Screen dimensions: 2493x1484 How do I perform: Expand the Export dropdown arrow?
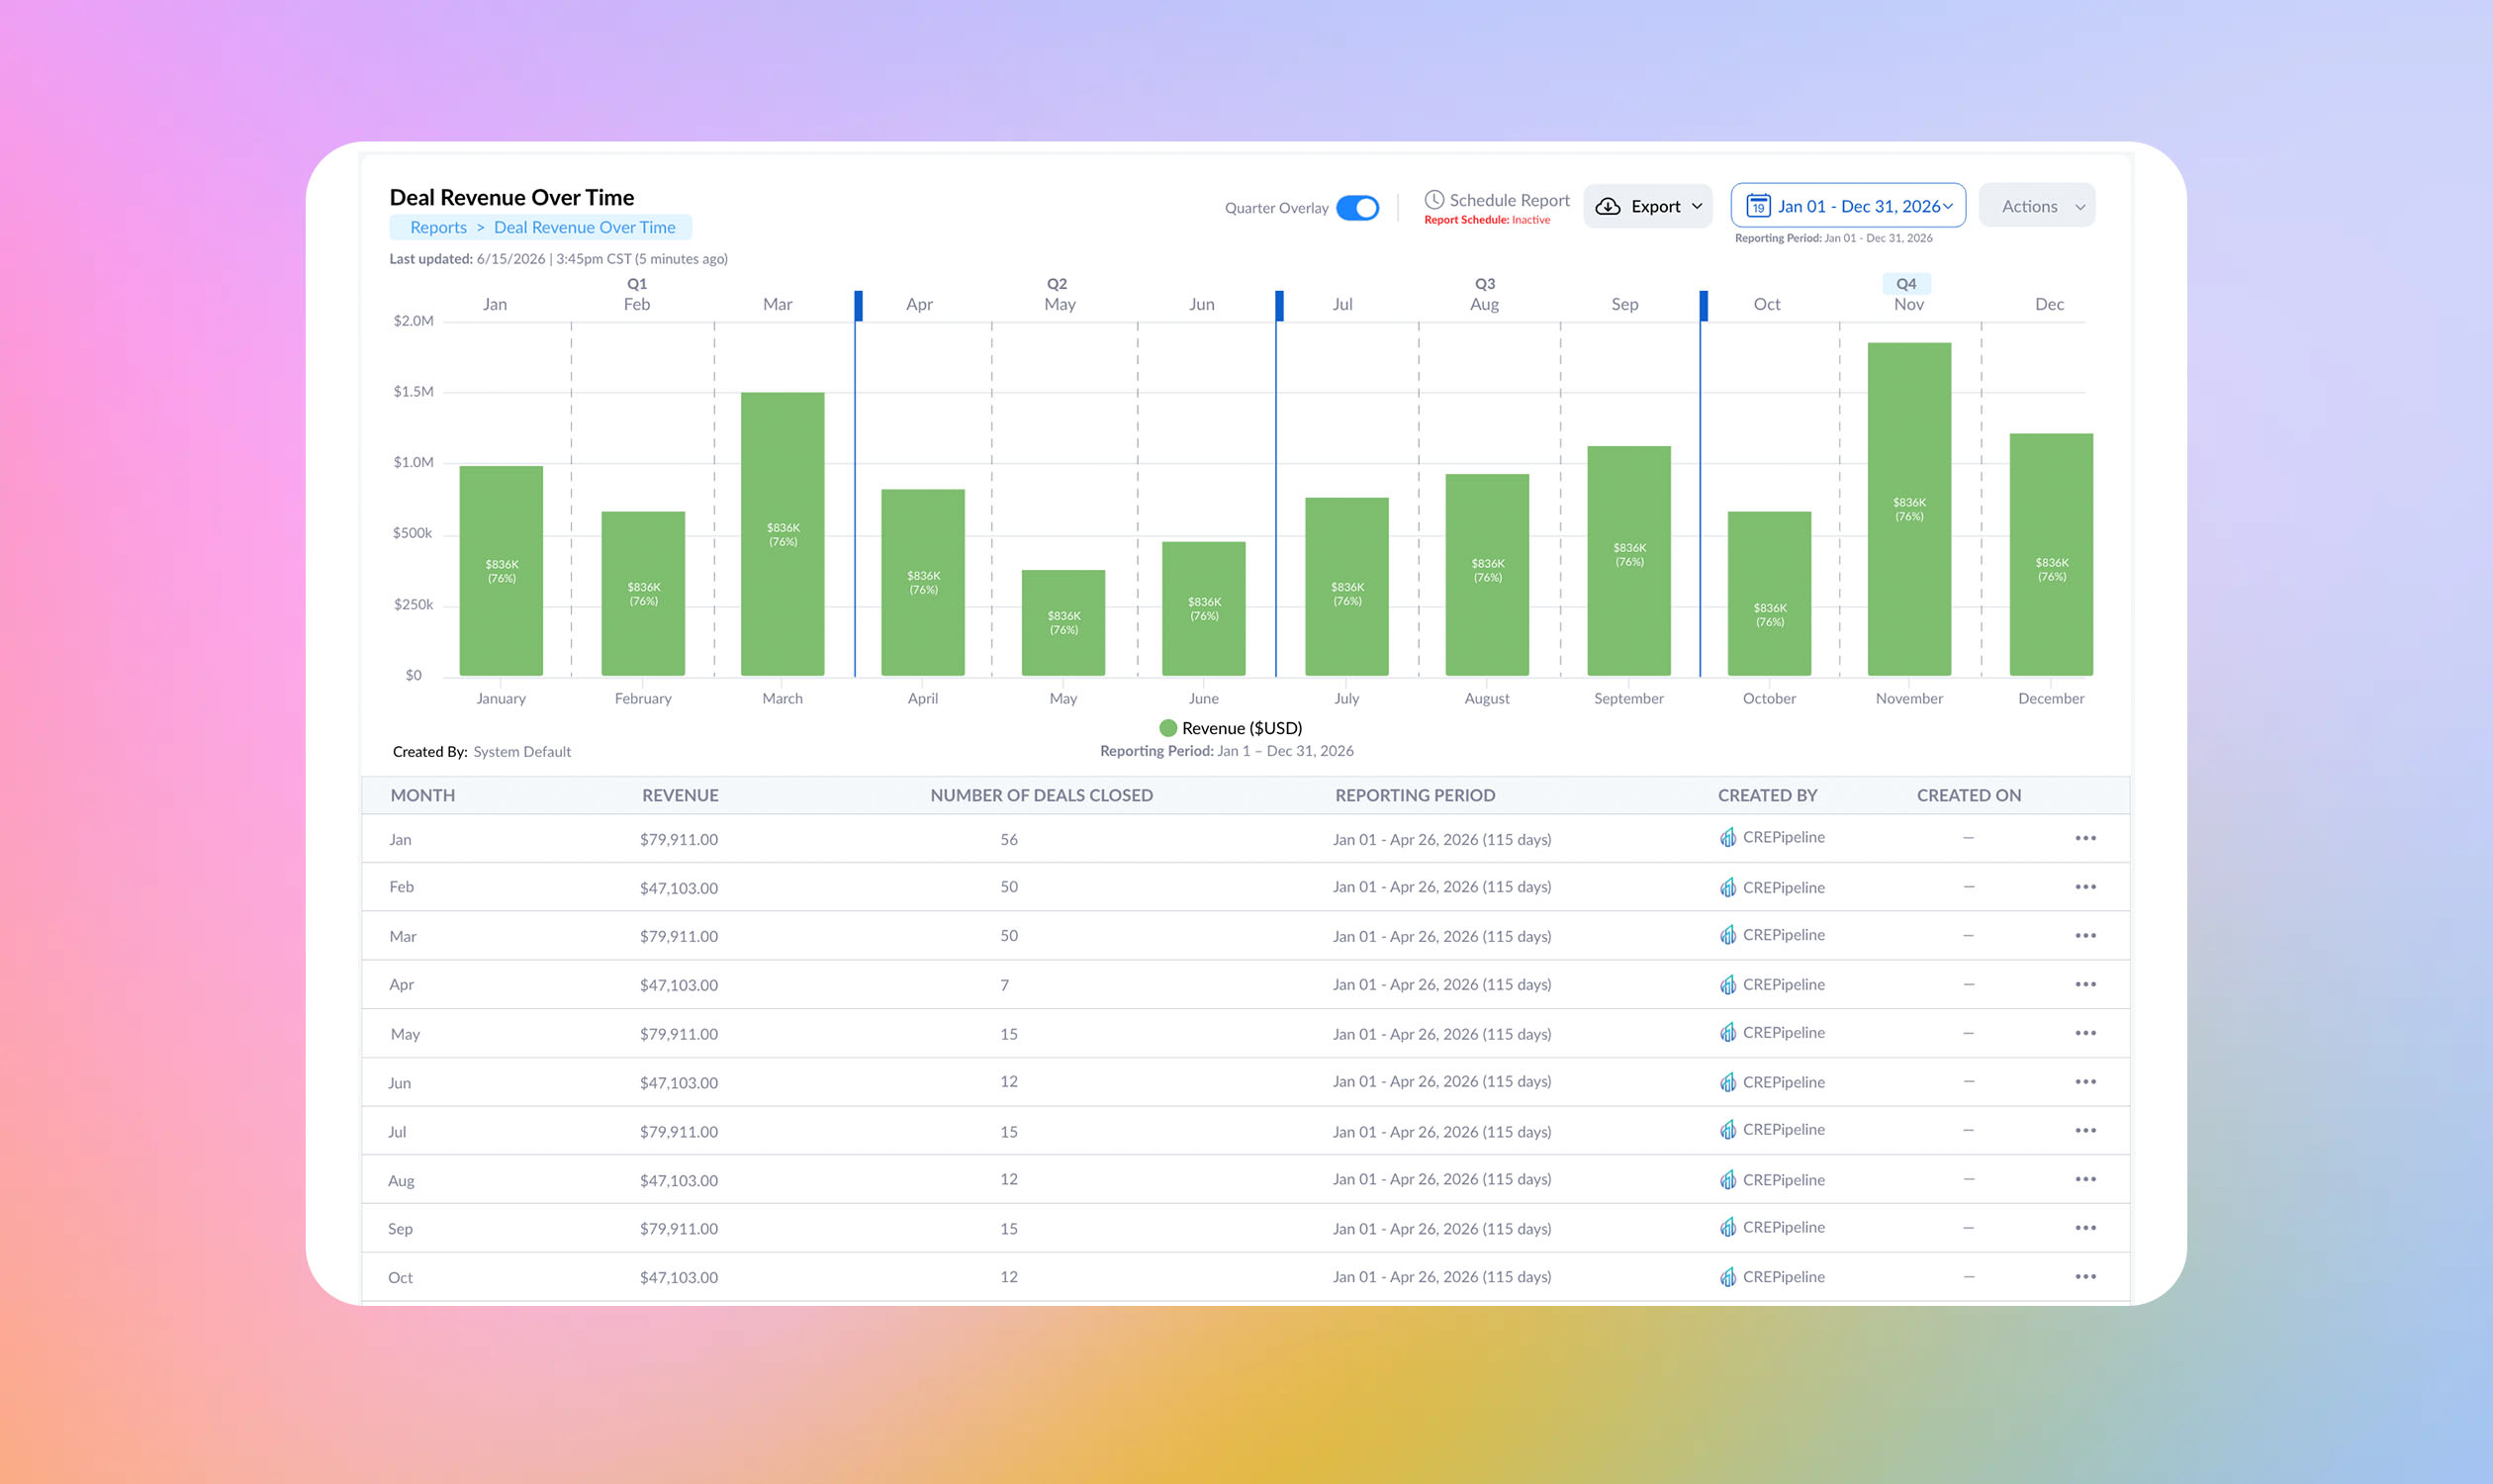coord(1697,206)
